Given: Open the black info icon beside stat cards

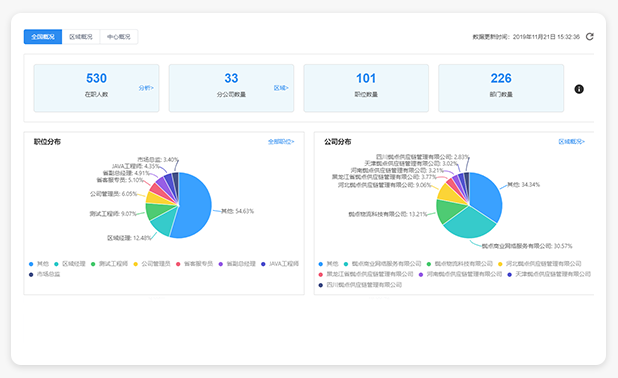Looking at the screenshot, I should coord(579,89).
